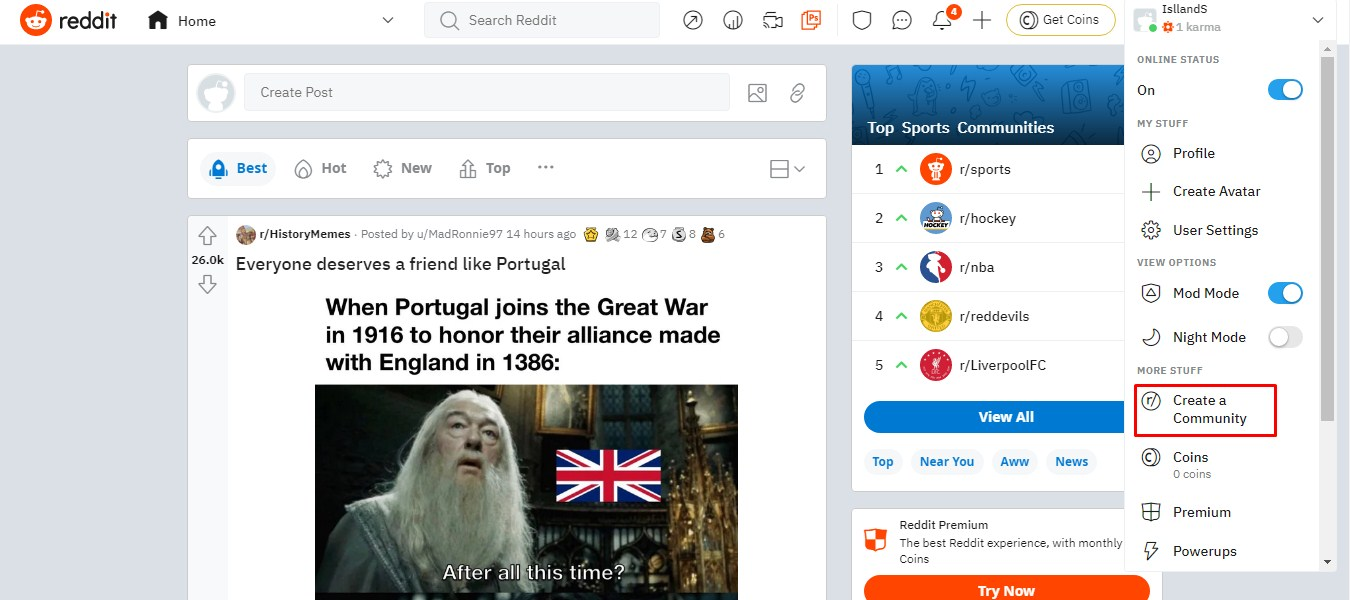This screenshot has width=1350, height=600.
Task: Click the Create Post input field
Action: click(x=487, y=92)
